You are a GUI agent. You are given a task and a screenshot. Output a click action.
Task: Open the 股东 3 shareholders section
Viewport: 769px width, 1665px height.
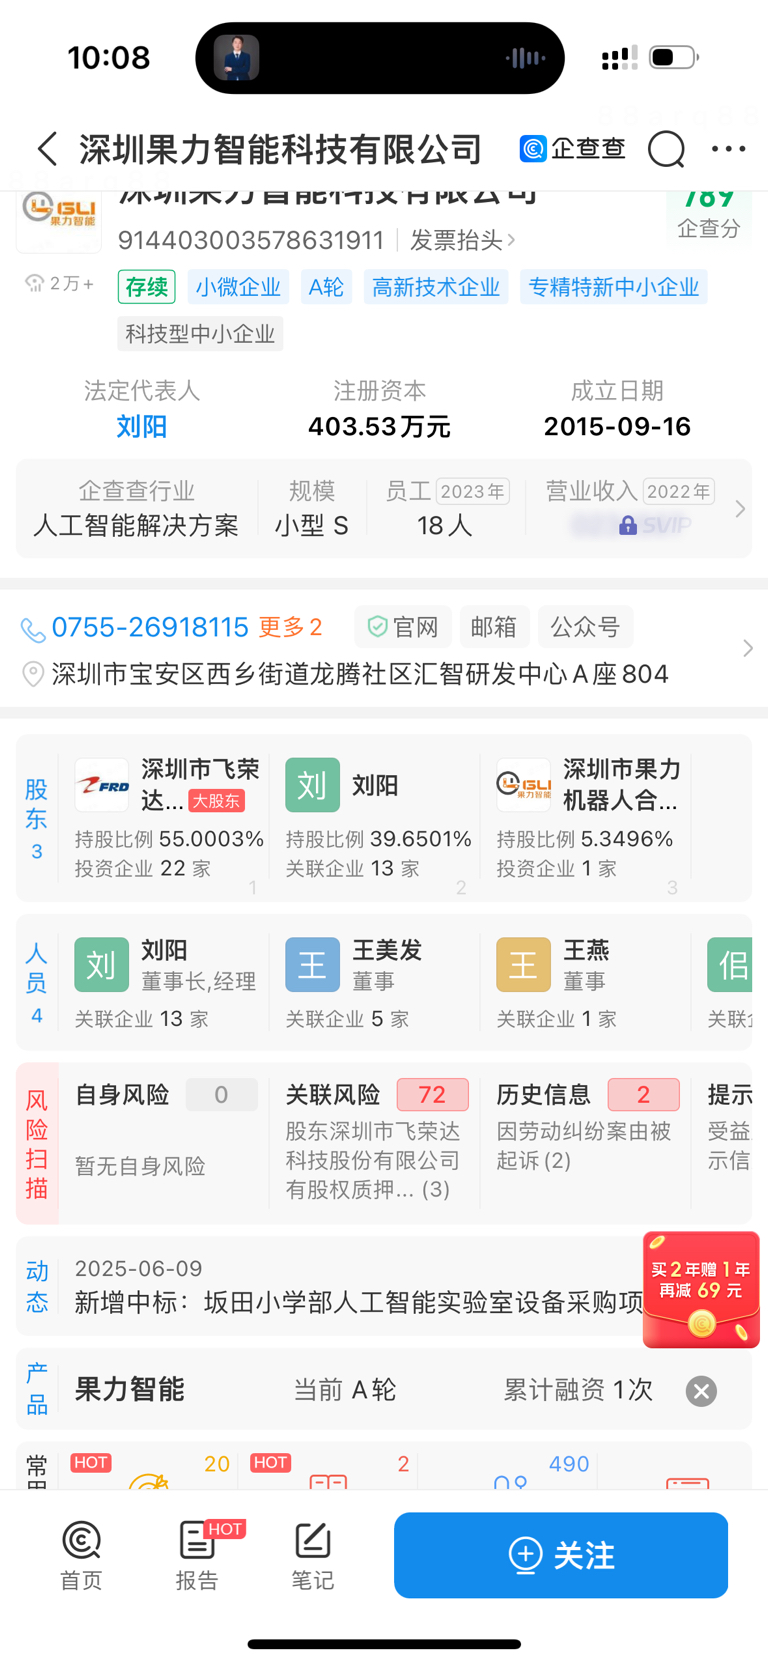pos(37,818)
